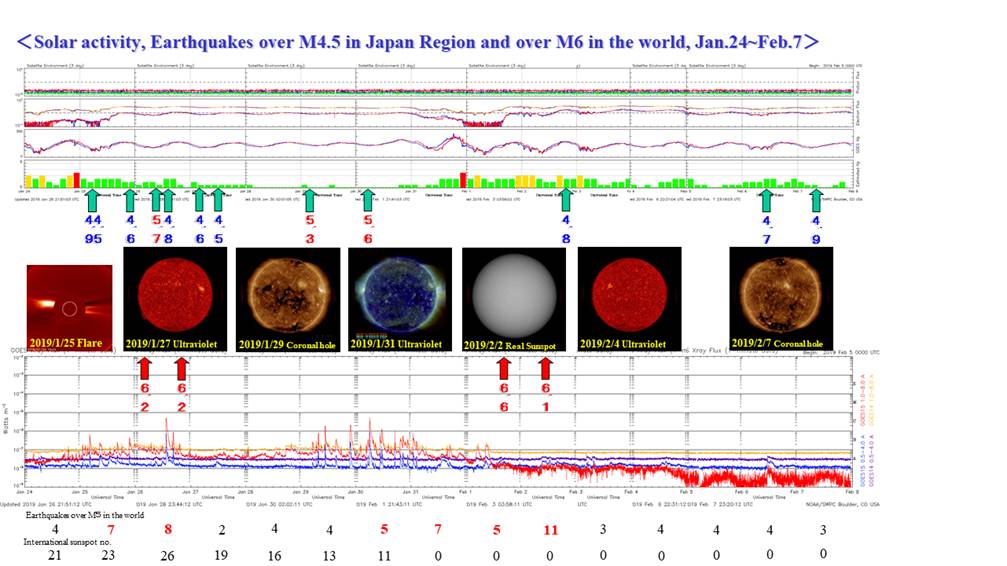Select the 'Earthquakes over M5 in the world' label
1007x566 pixels.
pyautogui.click(x=85, y=515)
